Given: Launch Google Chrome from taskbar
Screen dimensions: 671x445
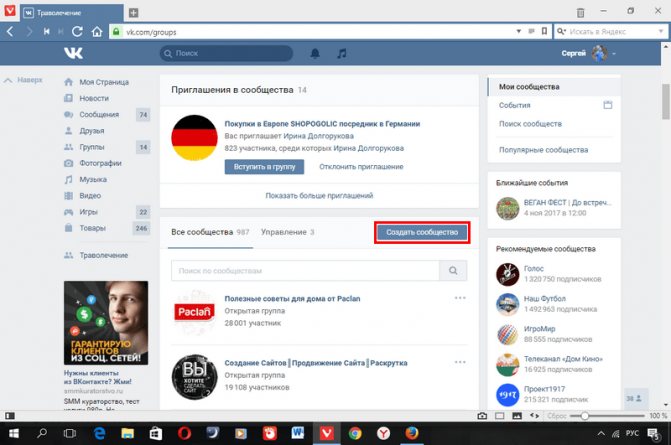Looking at the screenshot, I should point(355,434).
